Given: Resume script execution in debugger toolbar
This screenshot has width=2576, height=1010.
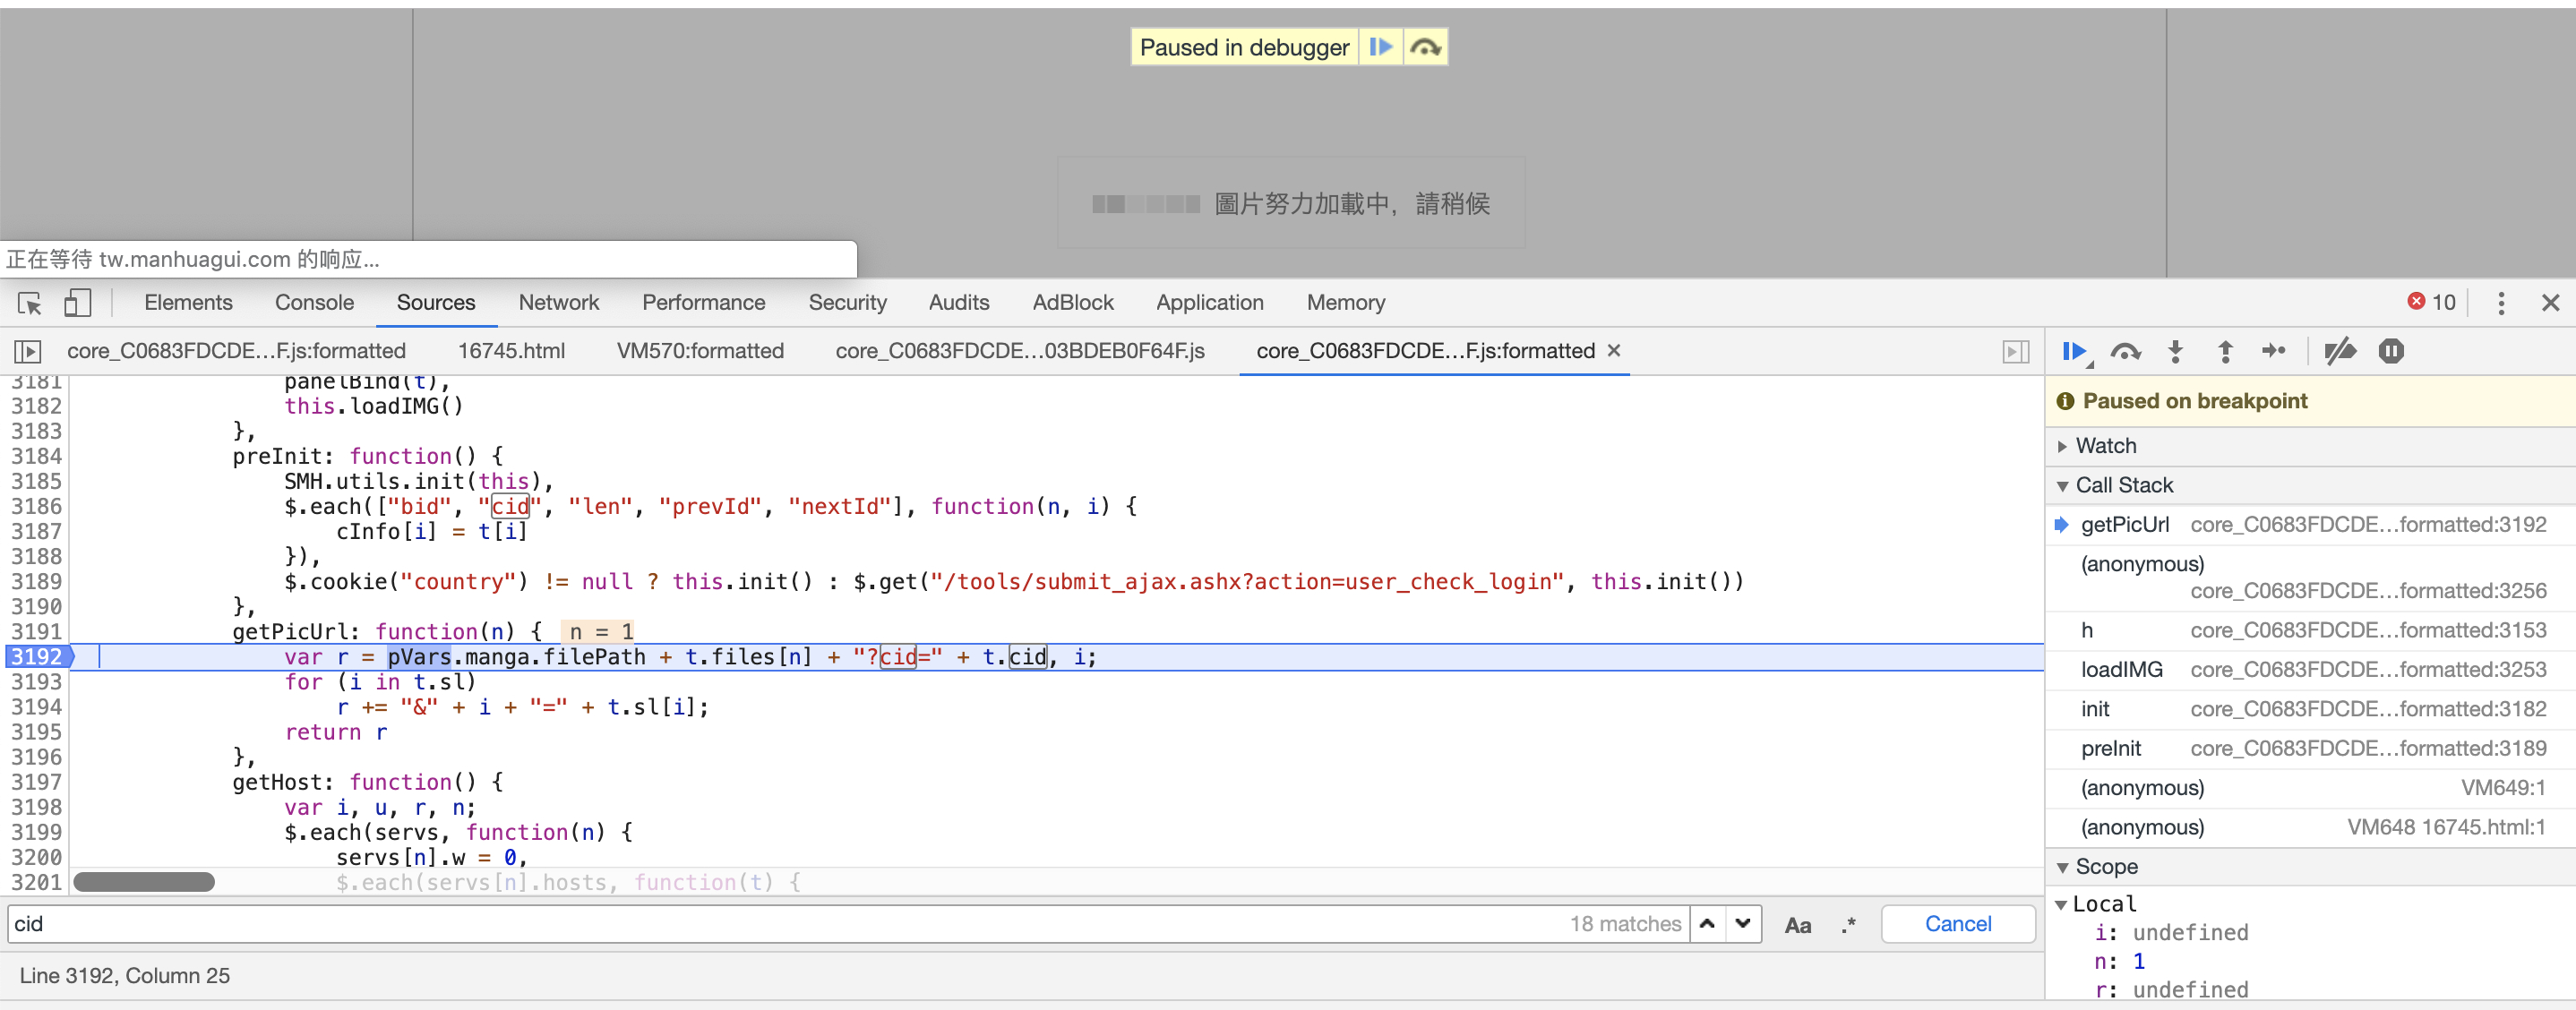Looking at the screenshot, I should coord(2074,351).
